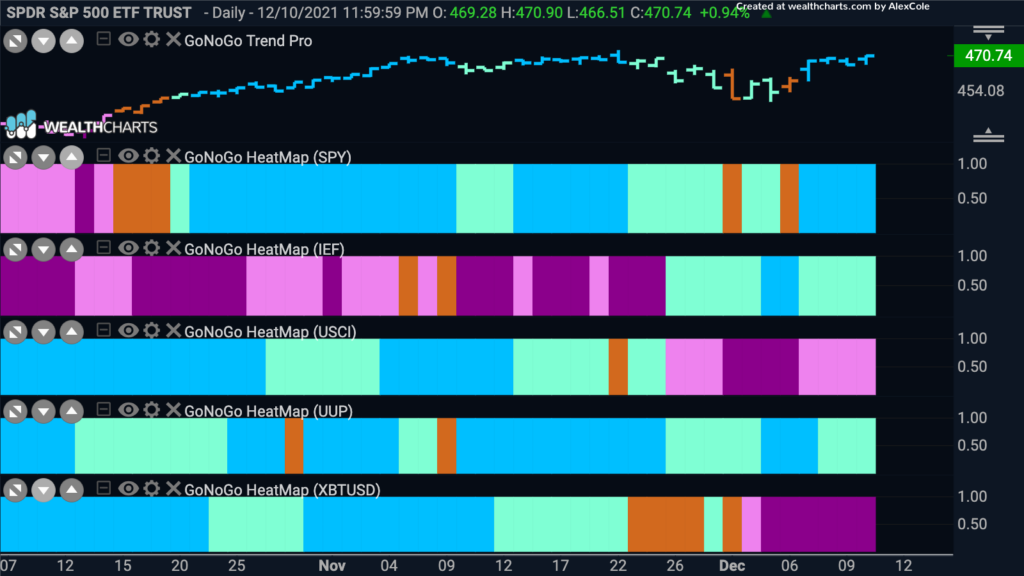Hide the GoNoGo HeatMap (UUP) indicator

point(128,410)
